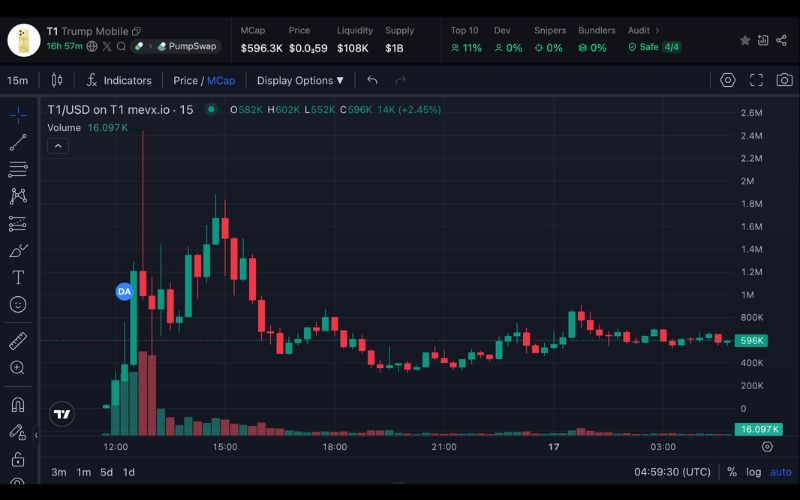Open the 15m timeframe selector
The width and height of the screenshot is (800, 500).
click(x=18, y=81)
